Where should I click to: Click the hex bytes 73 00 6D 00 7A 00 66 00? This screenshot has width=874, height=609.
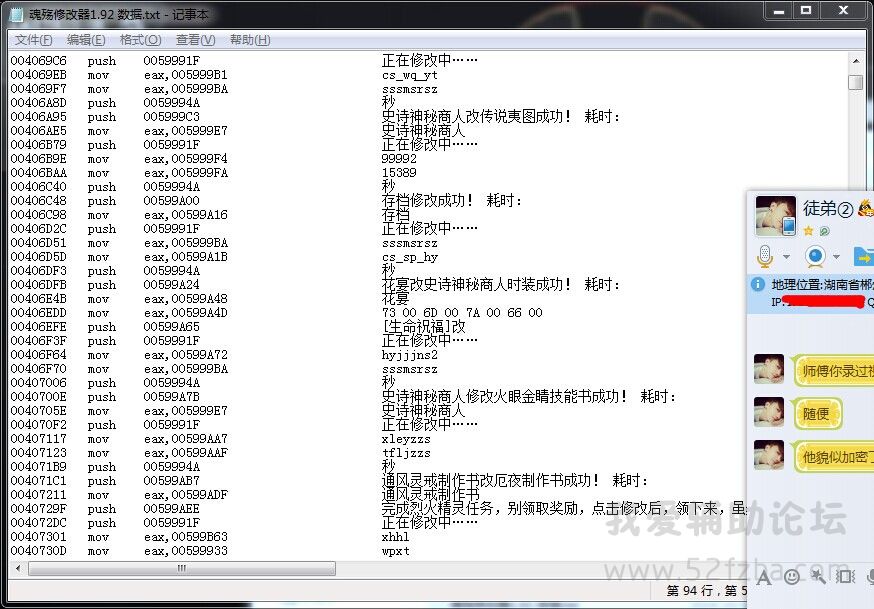(x=462, y=313)
